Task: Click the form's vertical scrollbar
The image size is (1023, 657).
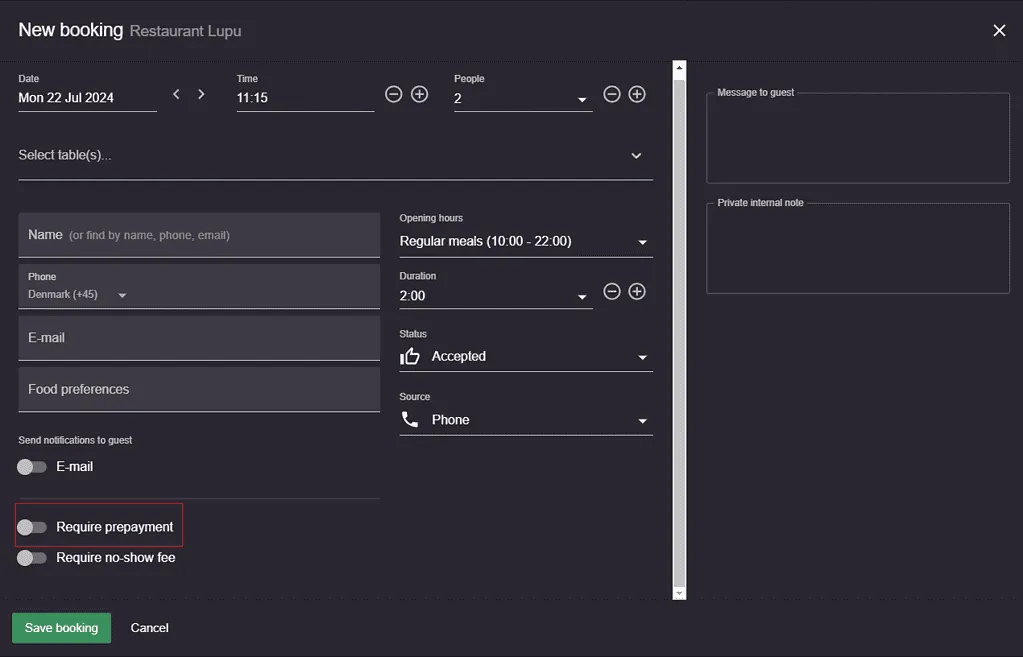Action: coord(679,330)
